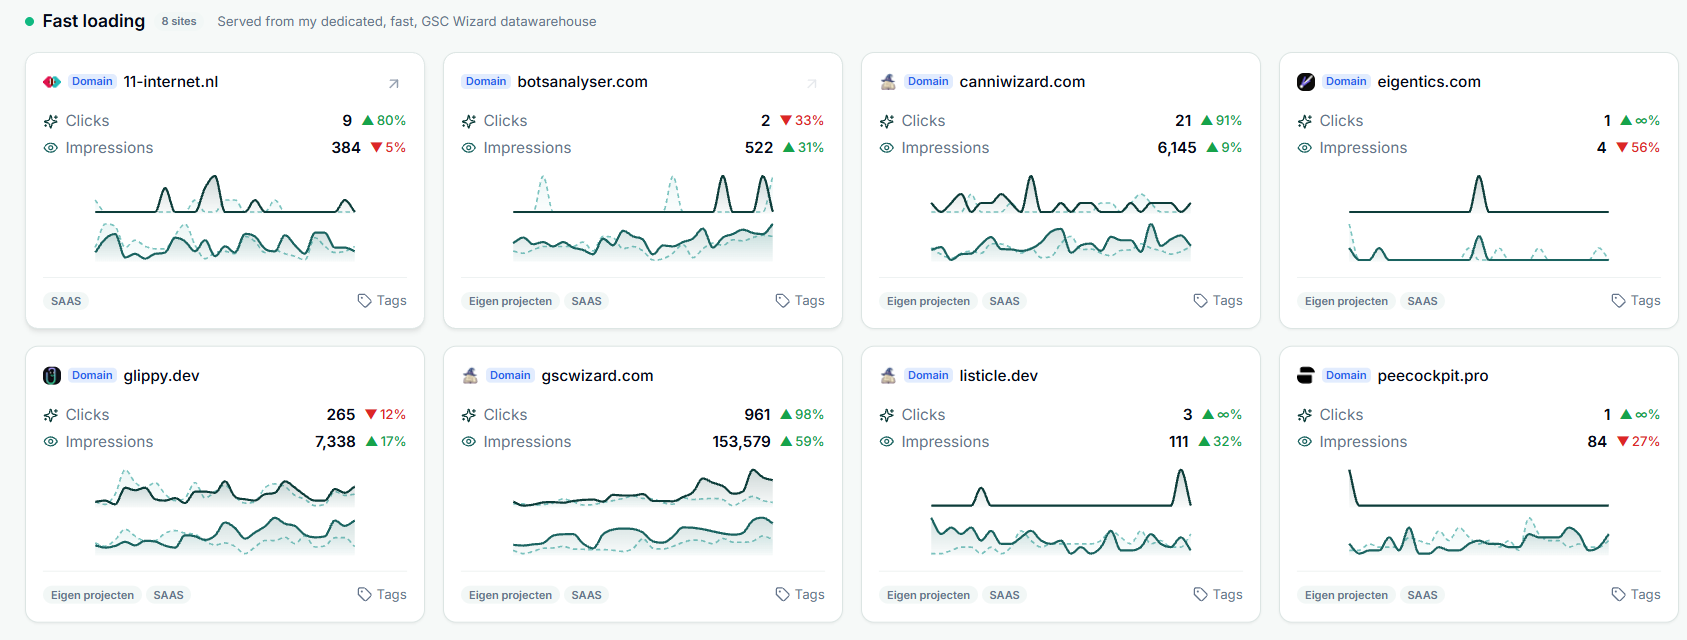The image size is (1687, 640).
Task: Open Tags on the canniwizard.com card
Action: coord(1218,301)
